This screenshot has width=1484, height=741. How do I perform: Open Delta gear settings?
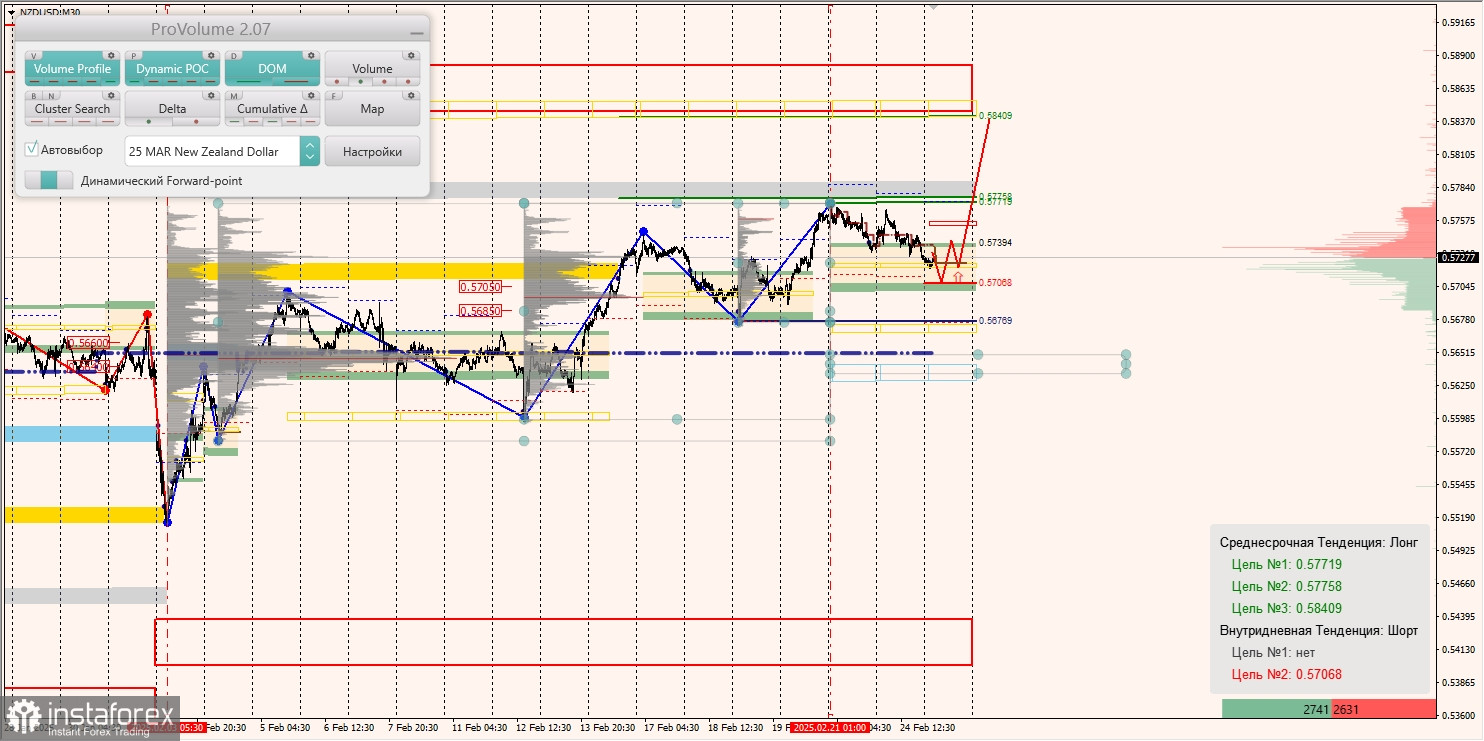tap(211, 95)
